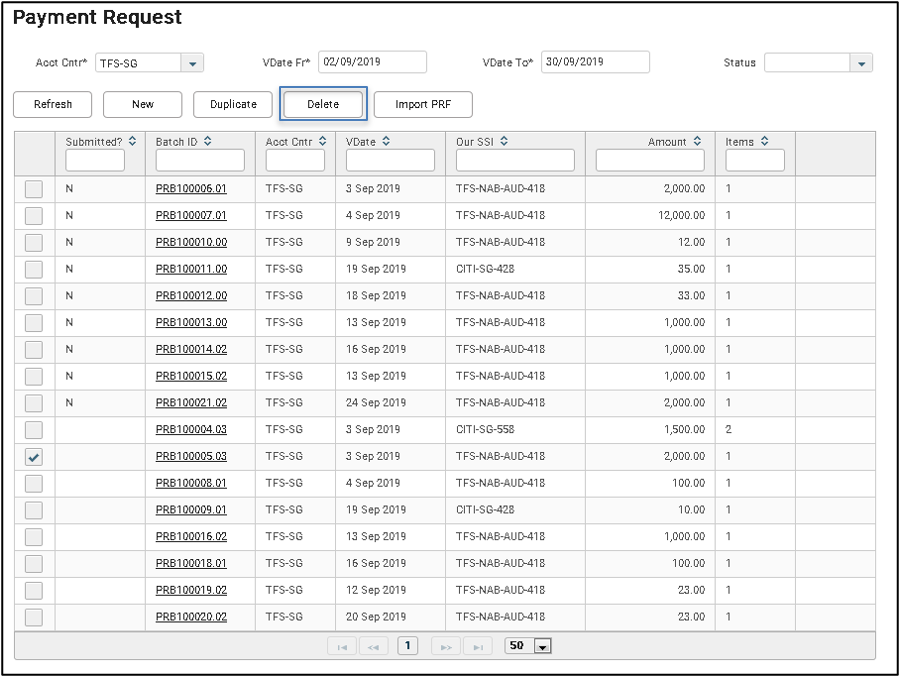Sort by Batch ID column sort icon
Image resolution: width=901 pixels, height=677 pixels.
point(208,142)
